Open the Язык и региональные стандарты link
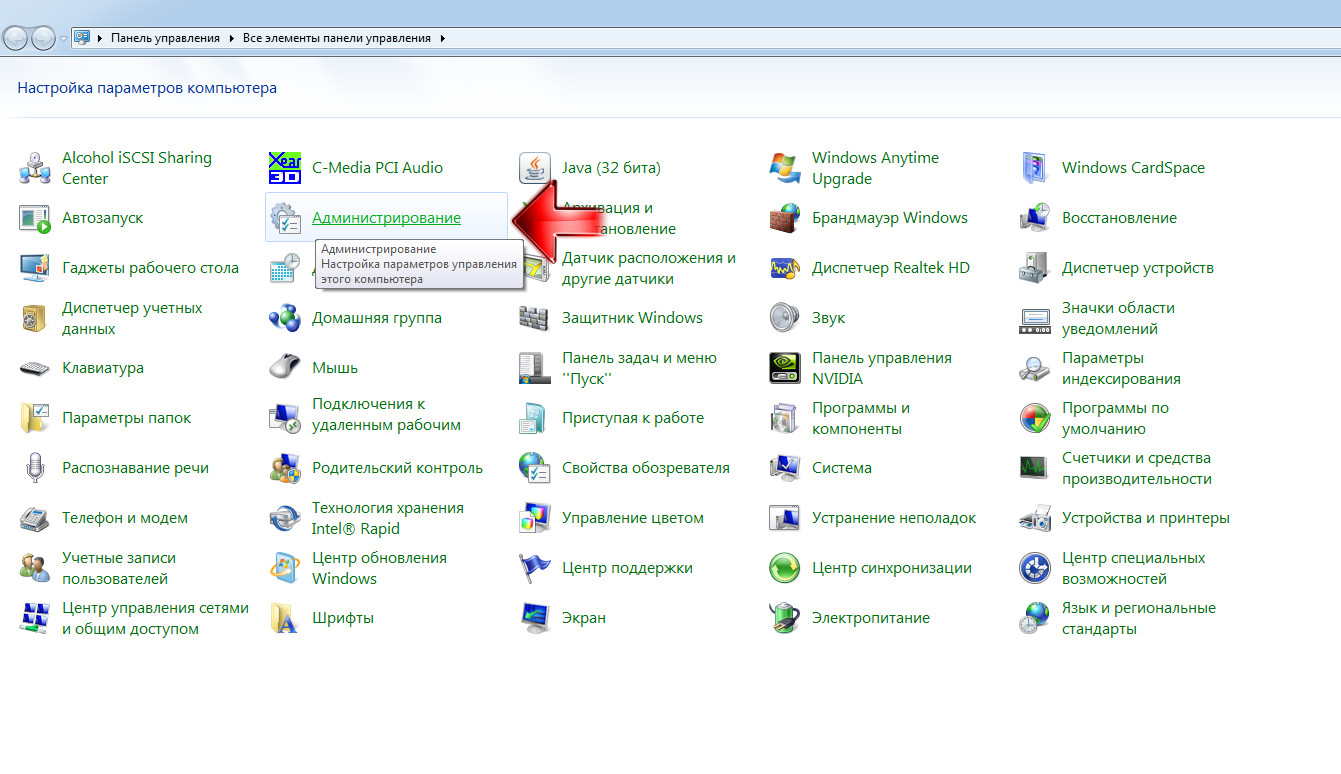1341x774 pixels. [x=1139, y=618]
